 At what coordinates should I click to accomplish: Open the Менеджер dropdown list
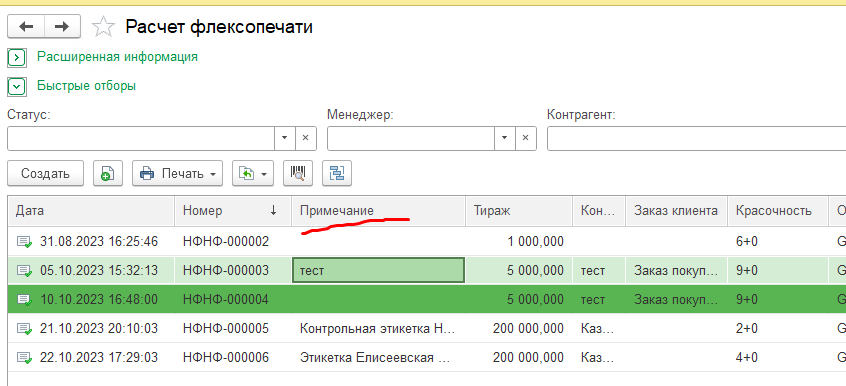504,138
